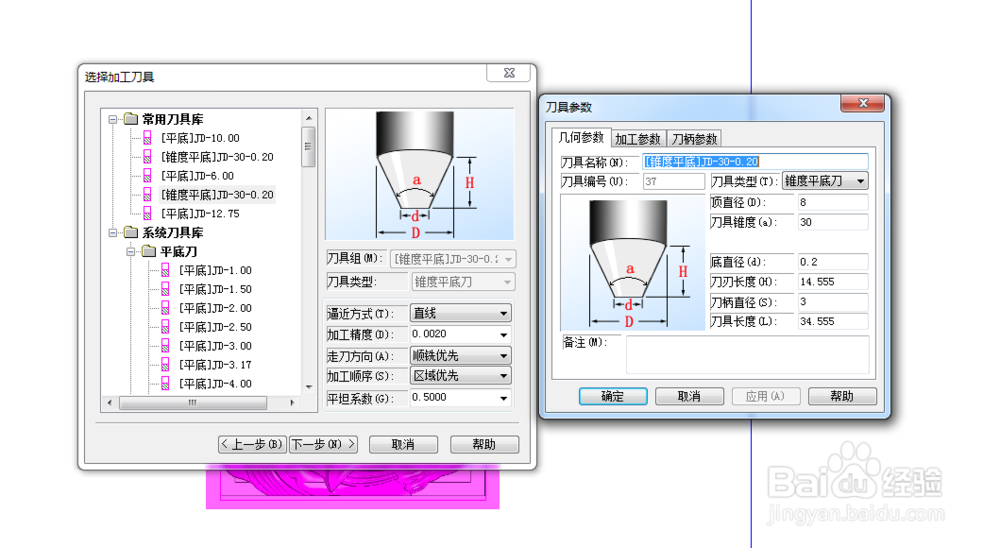Click the icon beside [平底]JD-1.00
Screen dimensions: 1000x548
point(165,270)
